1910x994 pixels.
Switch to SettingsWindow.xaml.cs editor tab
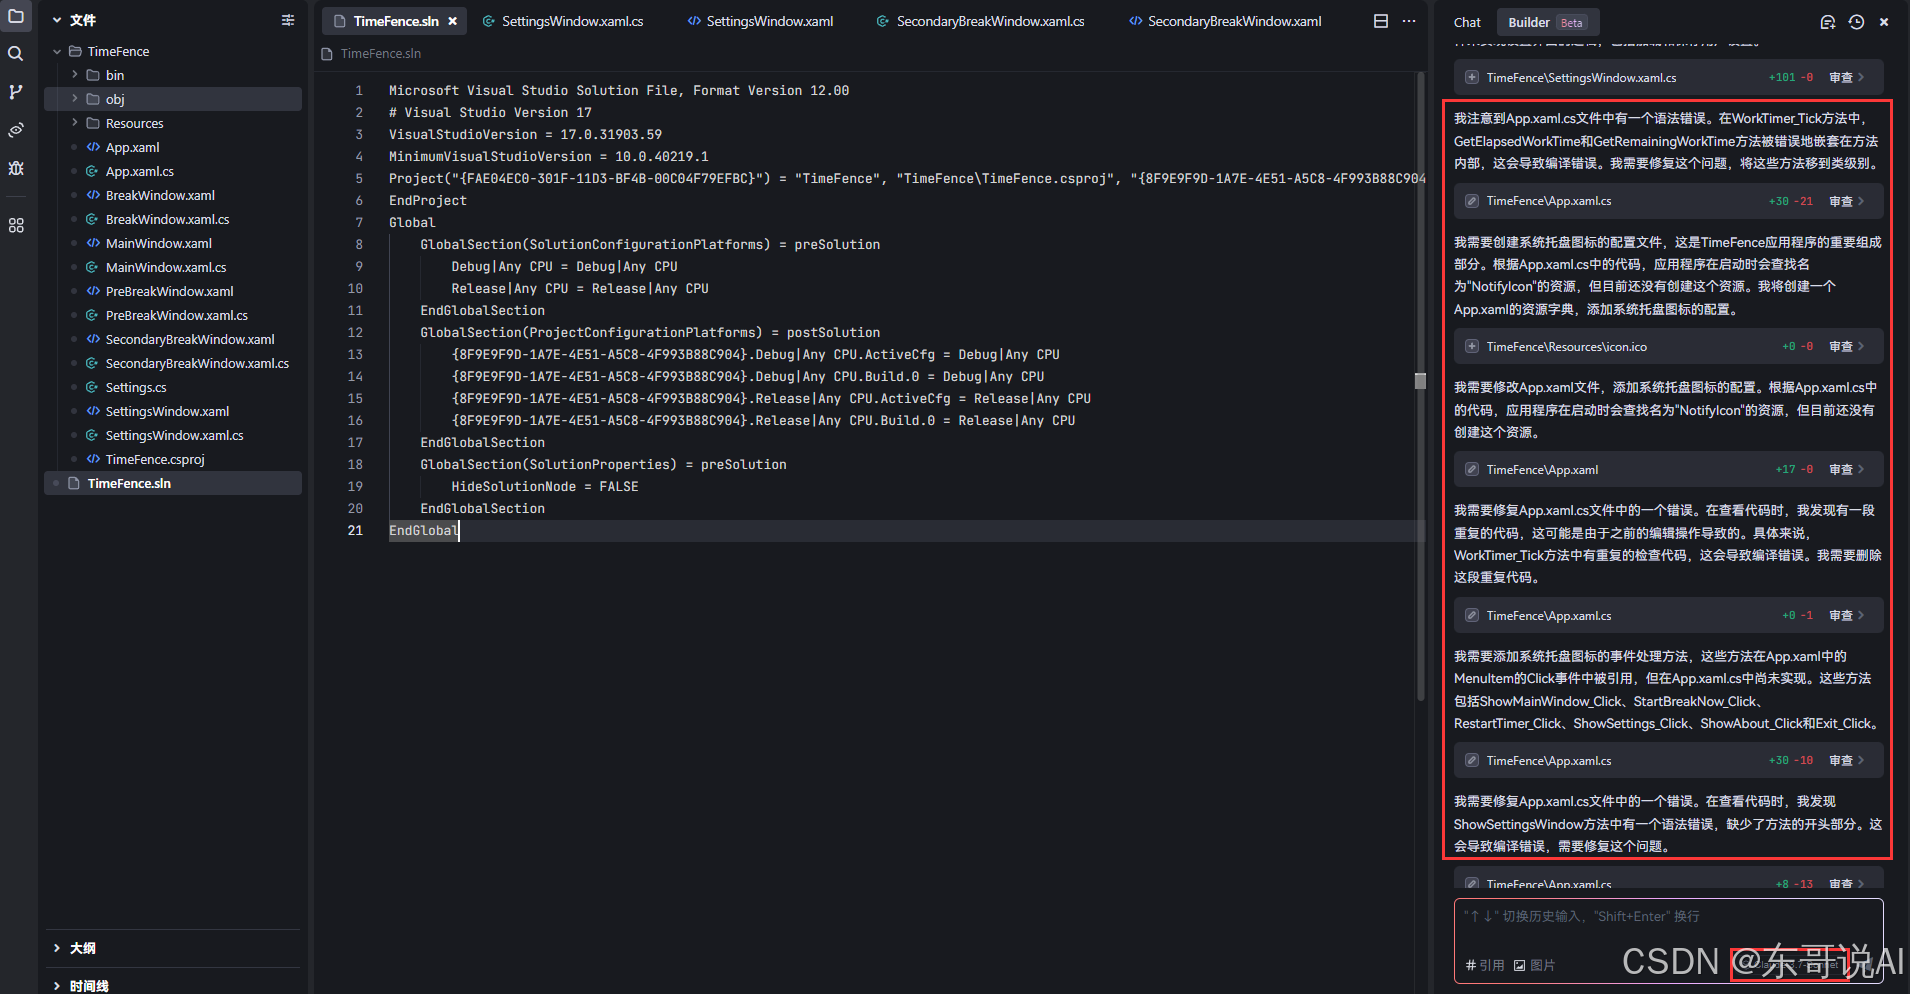coord(563,21)
